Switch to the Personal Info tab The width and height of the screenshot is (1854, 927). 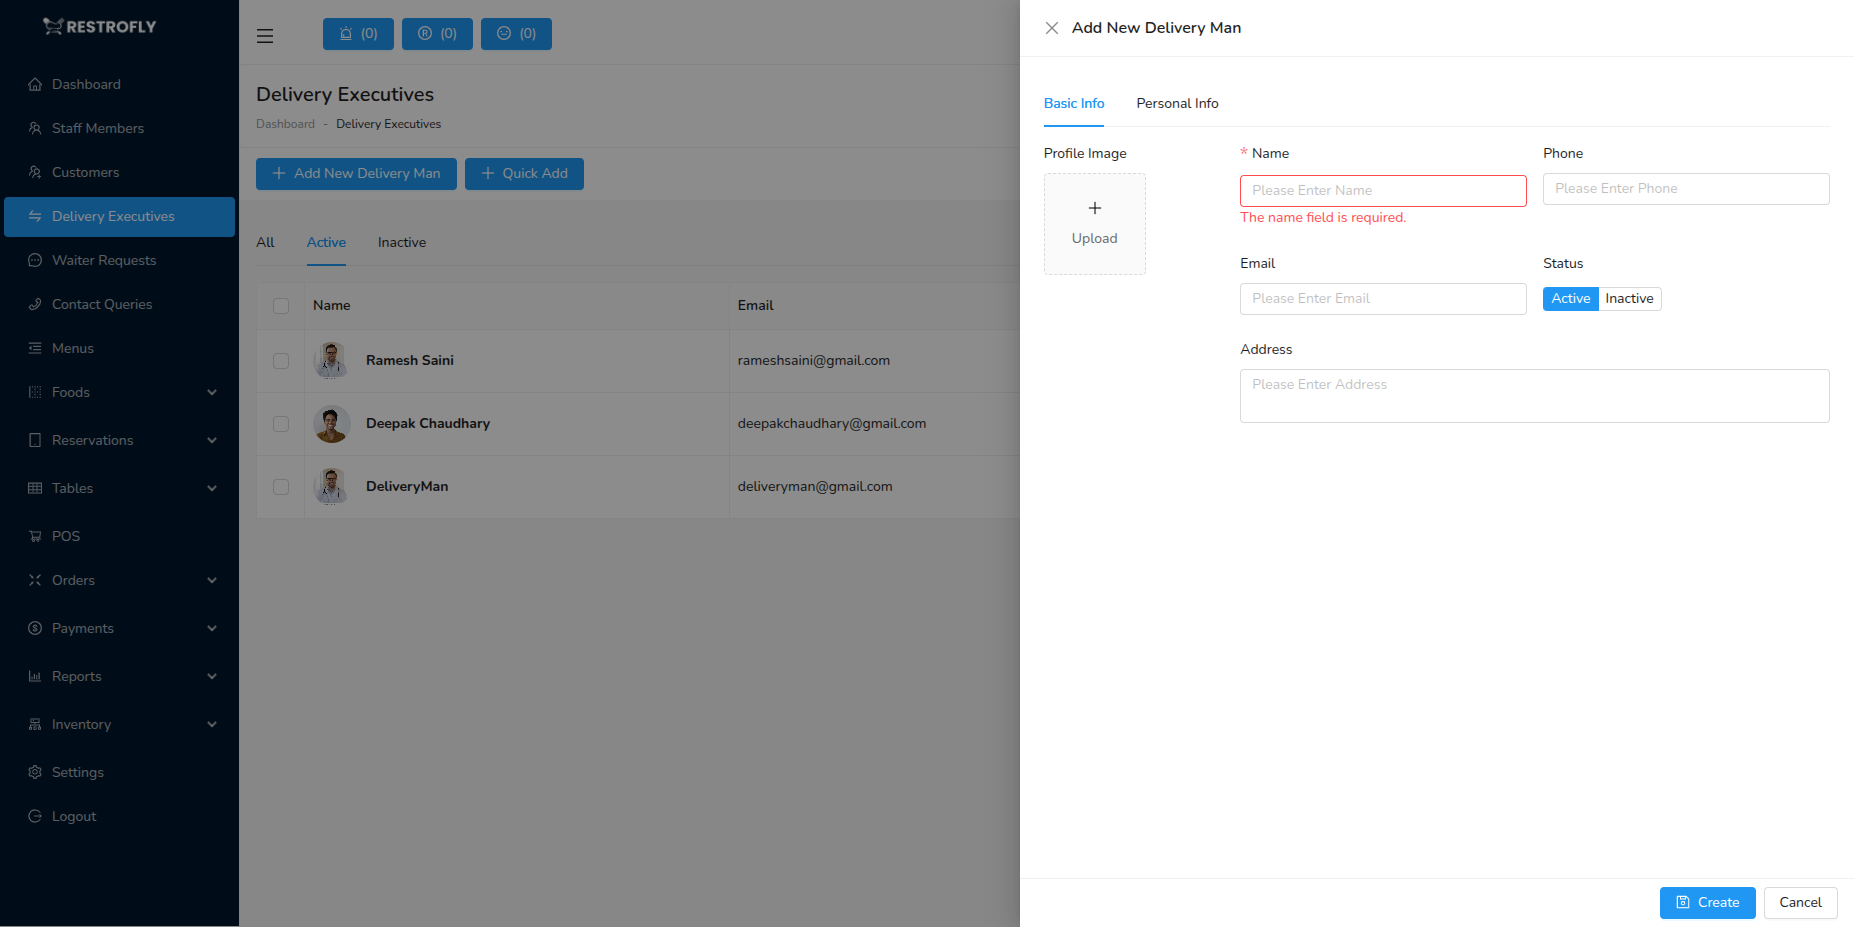(x=1177, y=104)
